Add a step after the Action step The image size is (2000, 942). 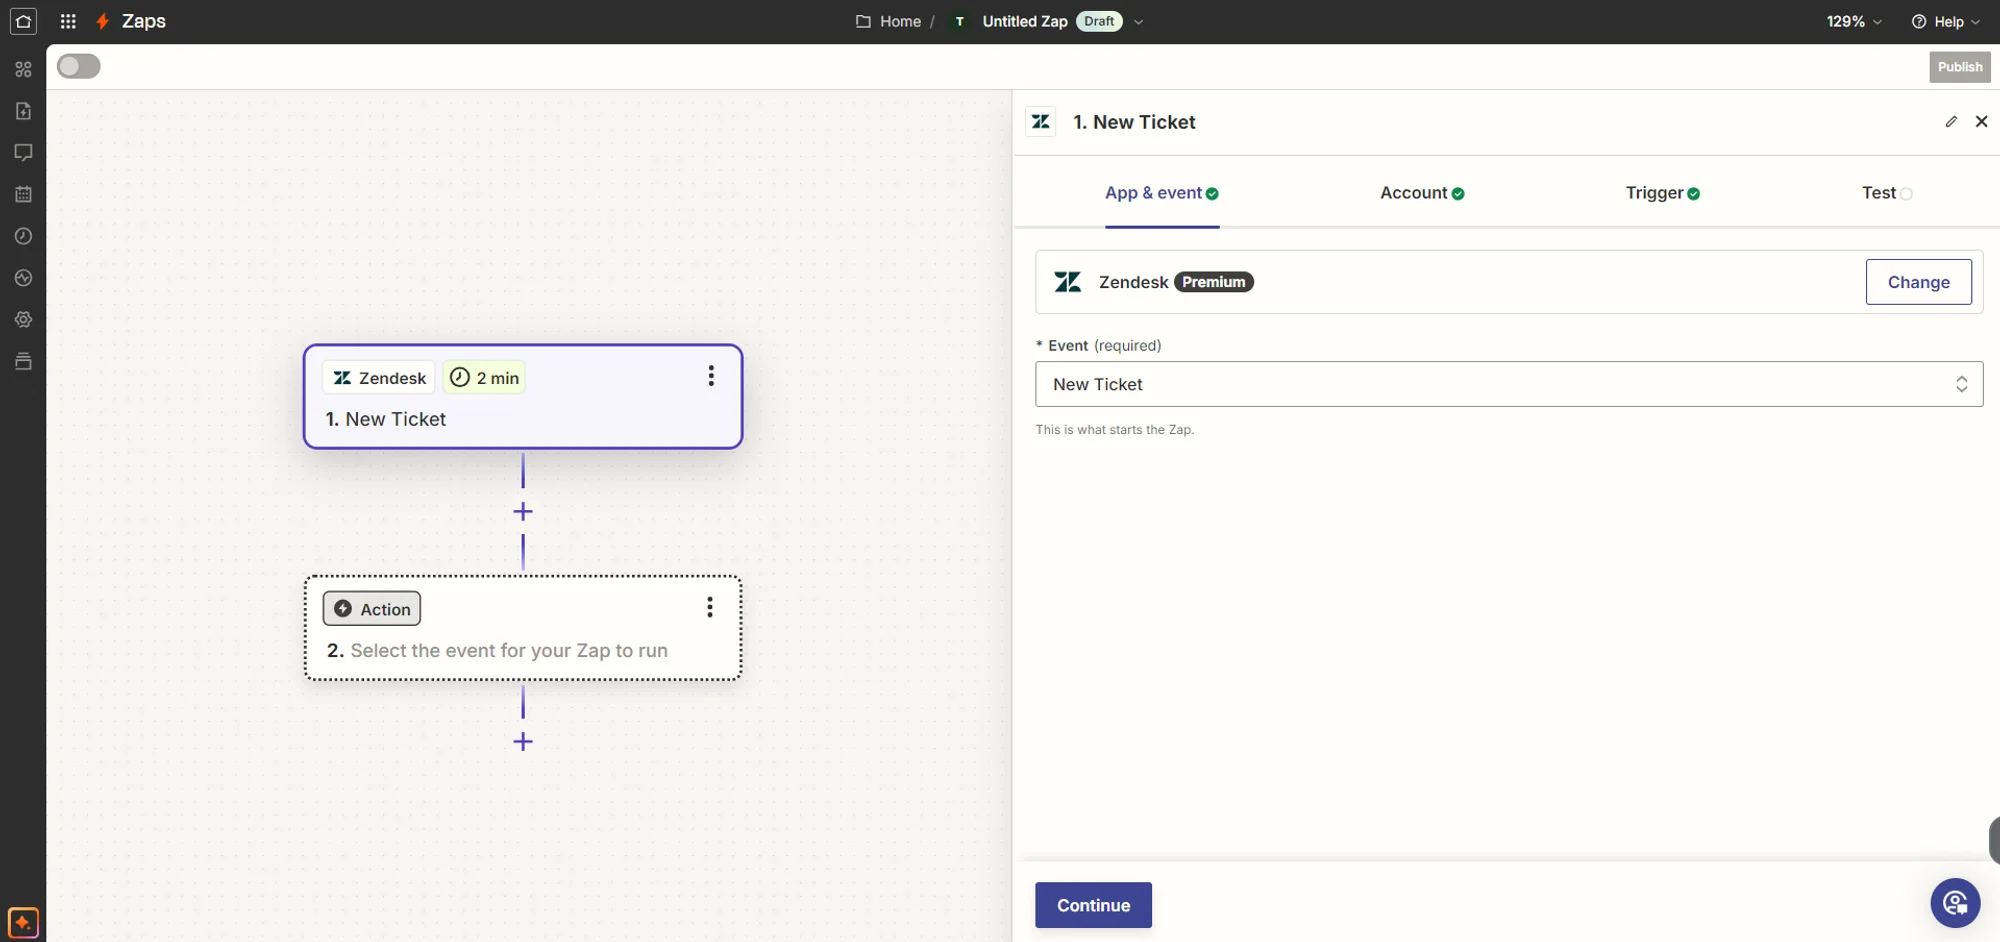click(x=523, y=741)
